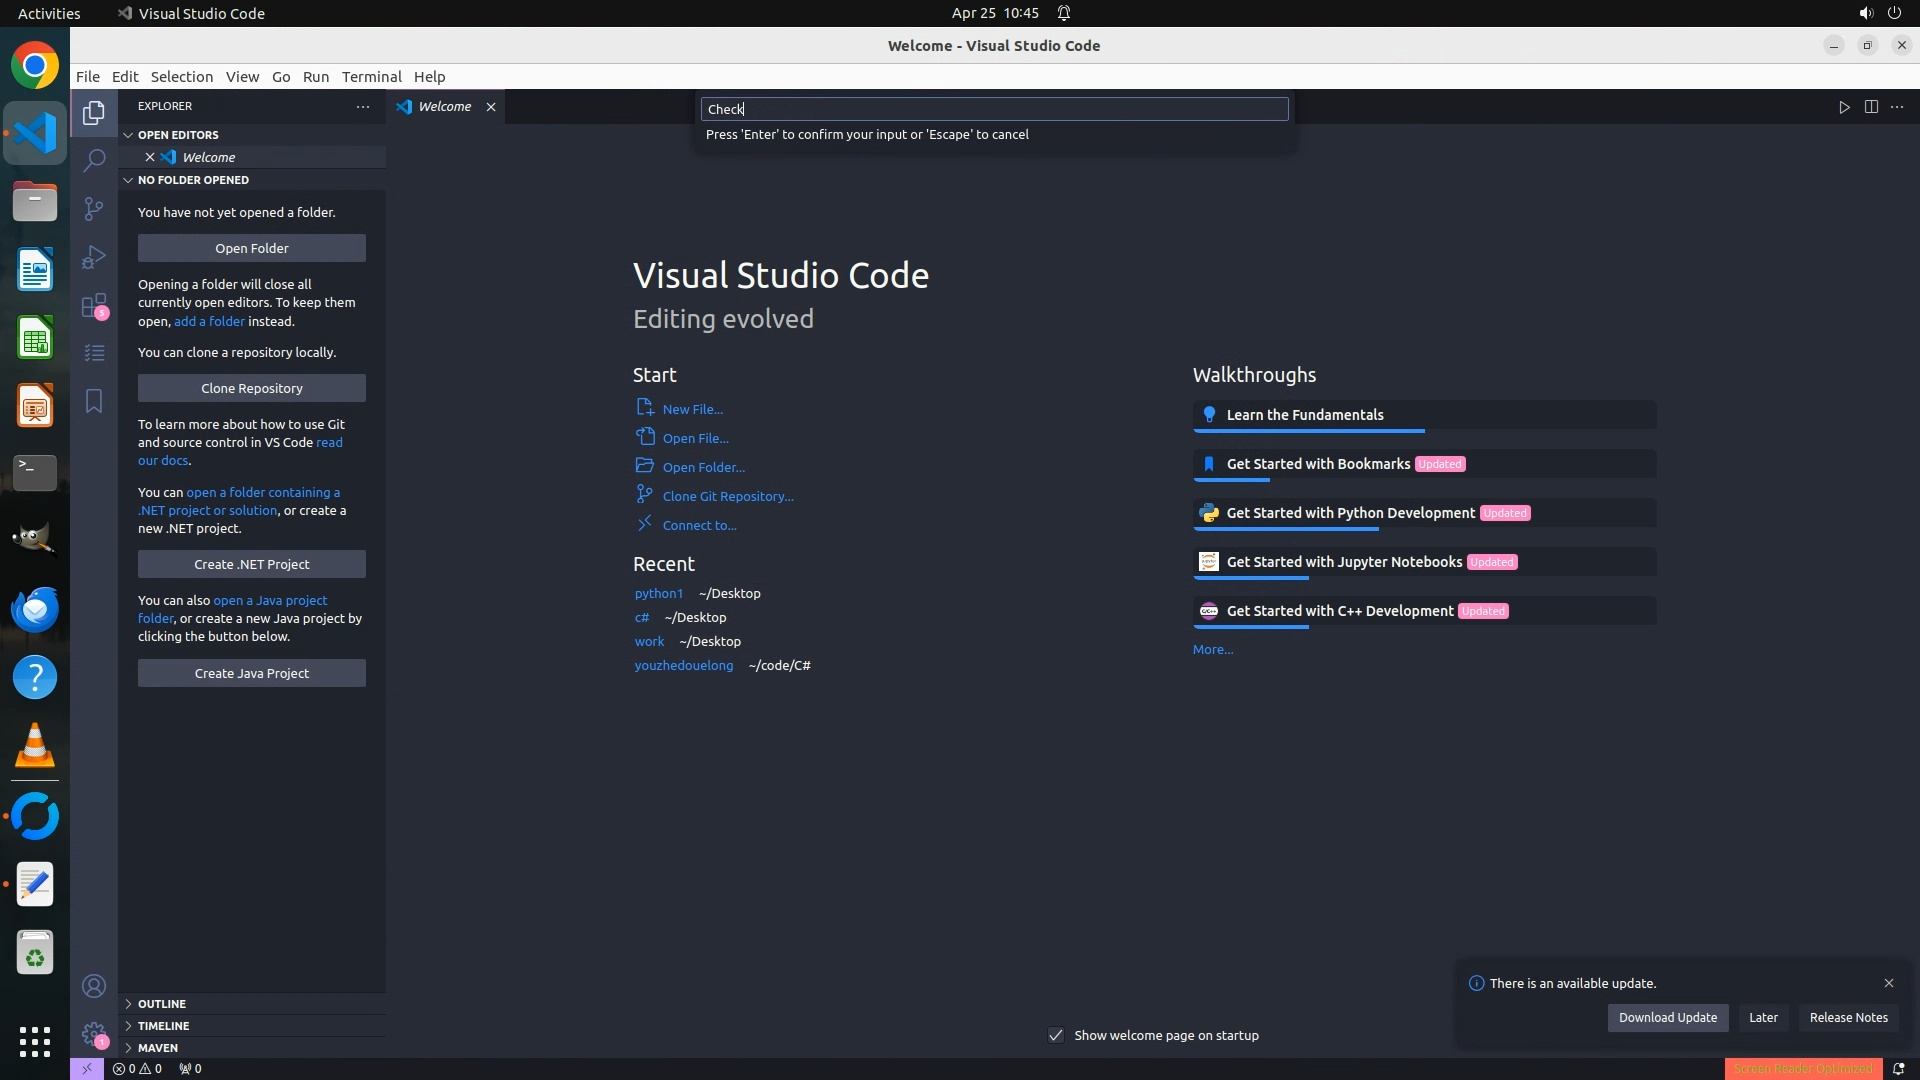This screenshot has height=1080, width=1920.
Task: Collapse the OPEN EDITORS section
Action: pyautogui.click(x=178, y=135)
